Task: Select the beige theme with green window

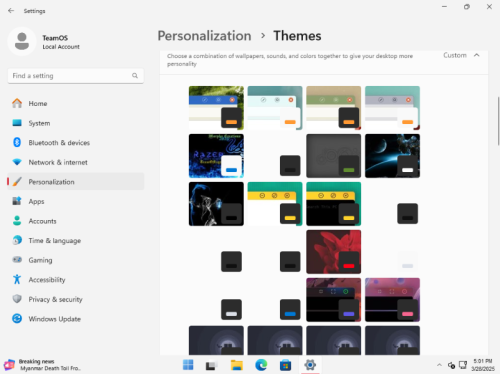Action: pos(333,108)
